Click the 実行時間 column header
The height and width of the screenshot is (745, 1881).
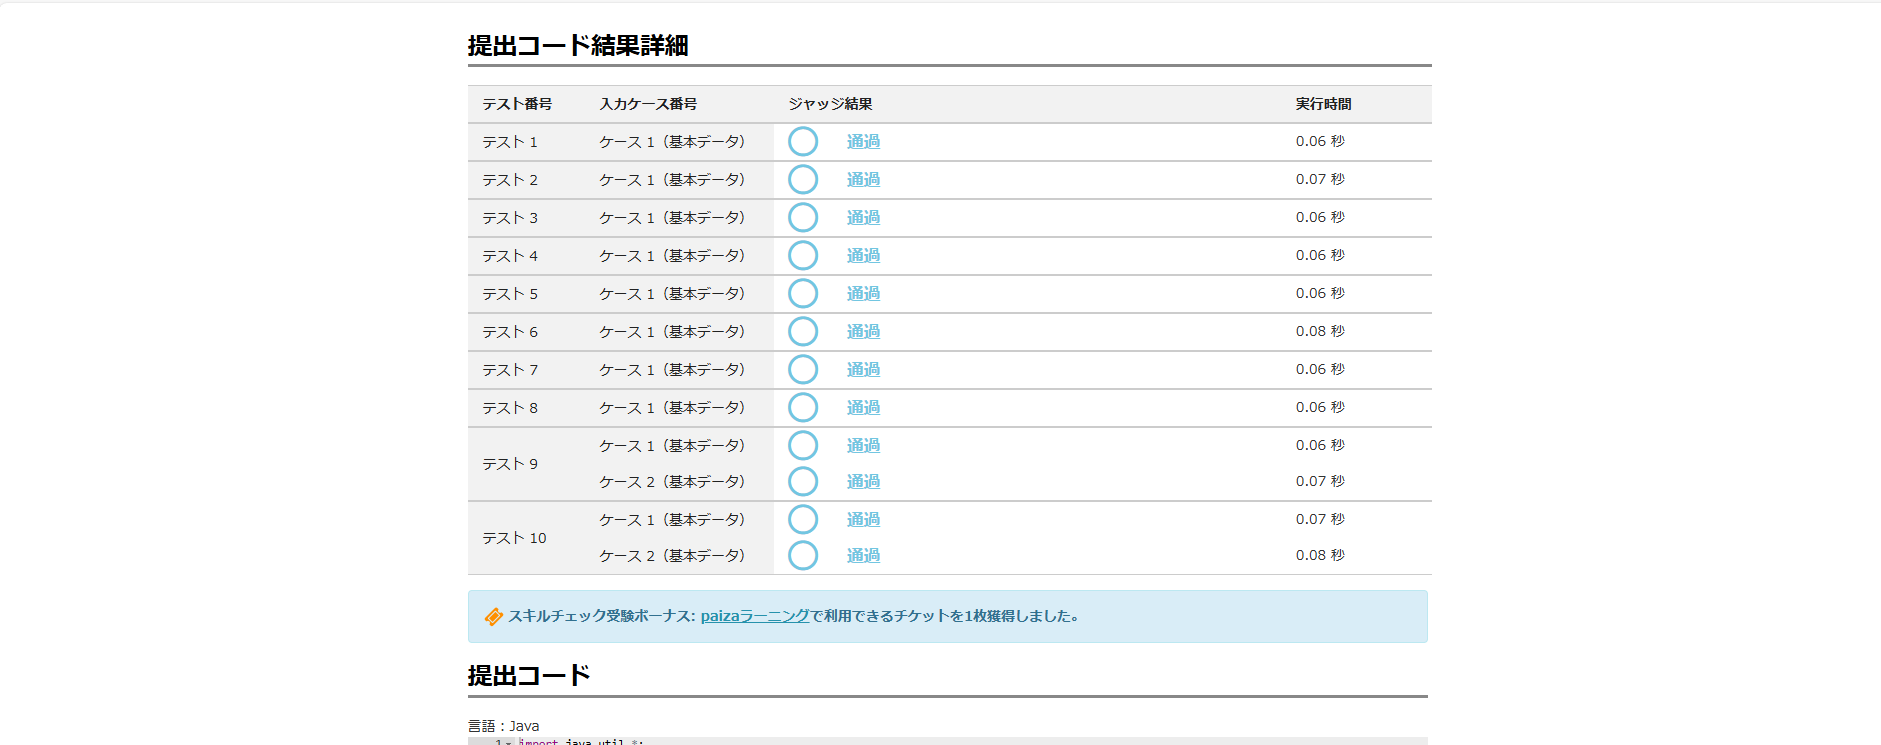pos(1323,104)
